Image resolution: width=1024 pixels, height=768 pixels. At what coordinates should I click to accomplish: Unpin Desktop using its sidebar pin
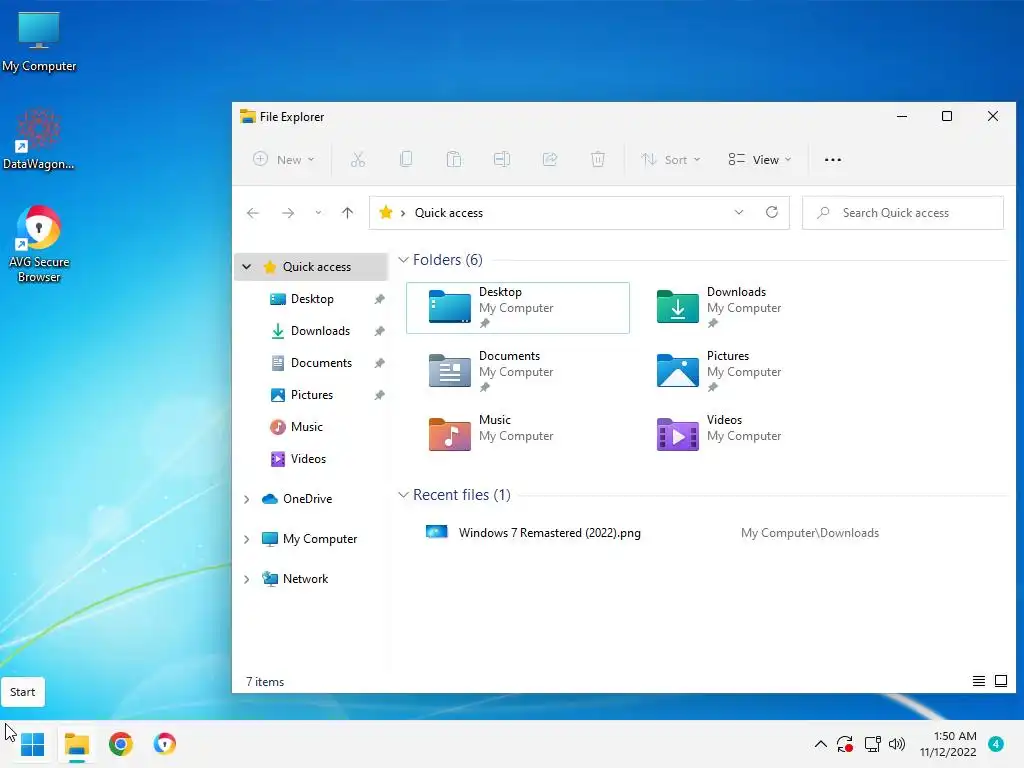pyautogui.click(x=379, y=299)
